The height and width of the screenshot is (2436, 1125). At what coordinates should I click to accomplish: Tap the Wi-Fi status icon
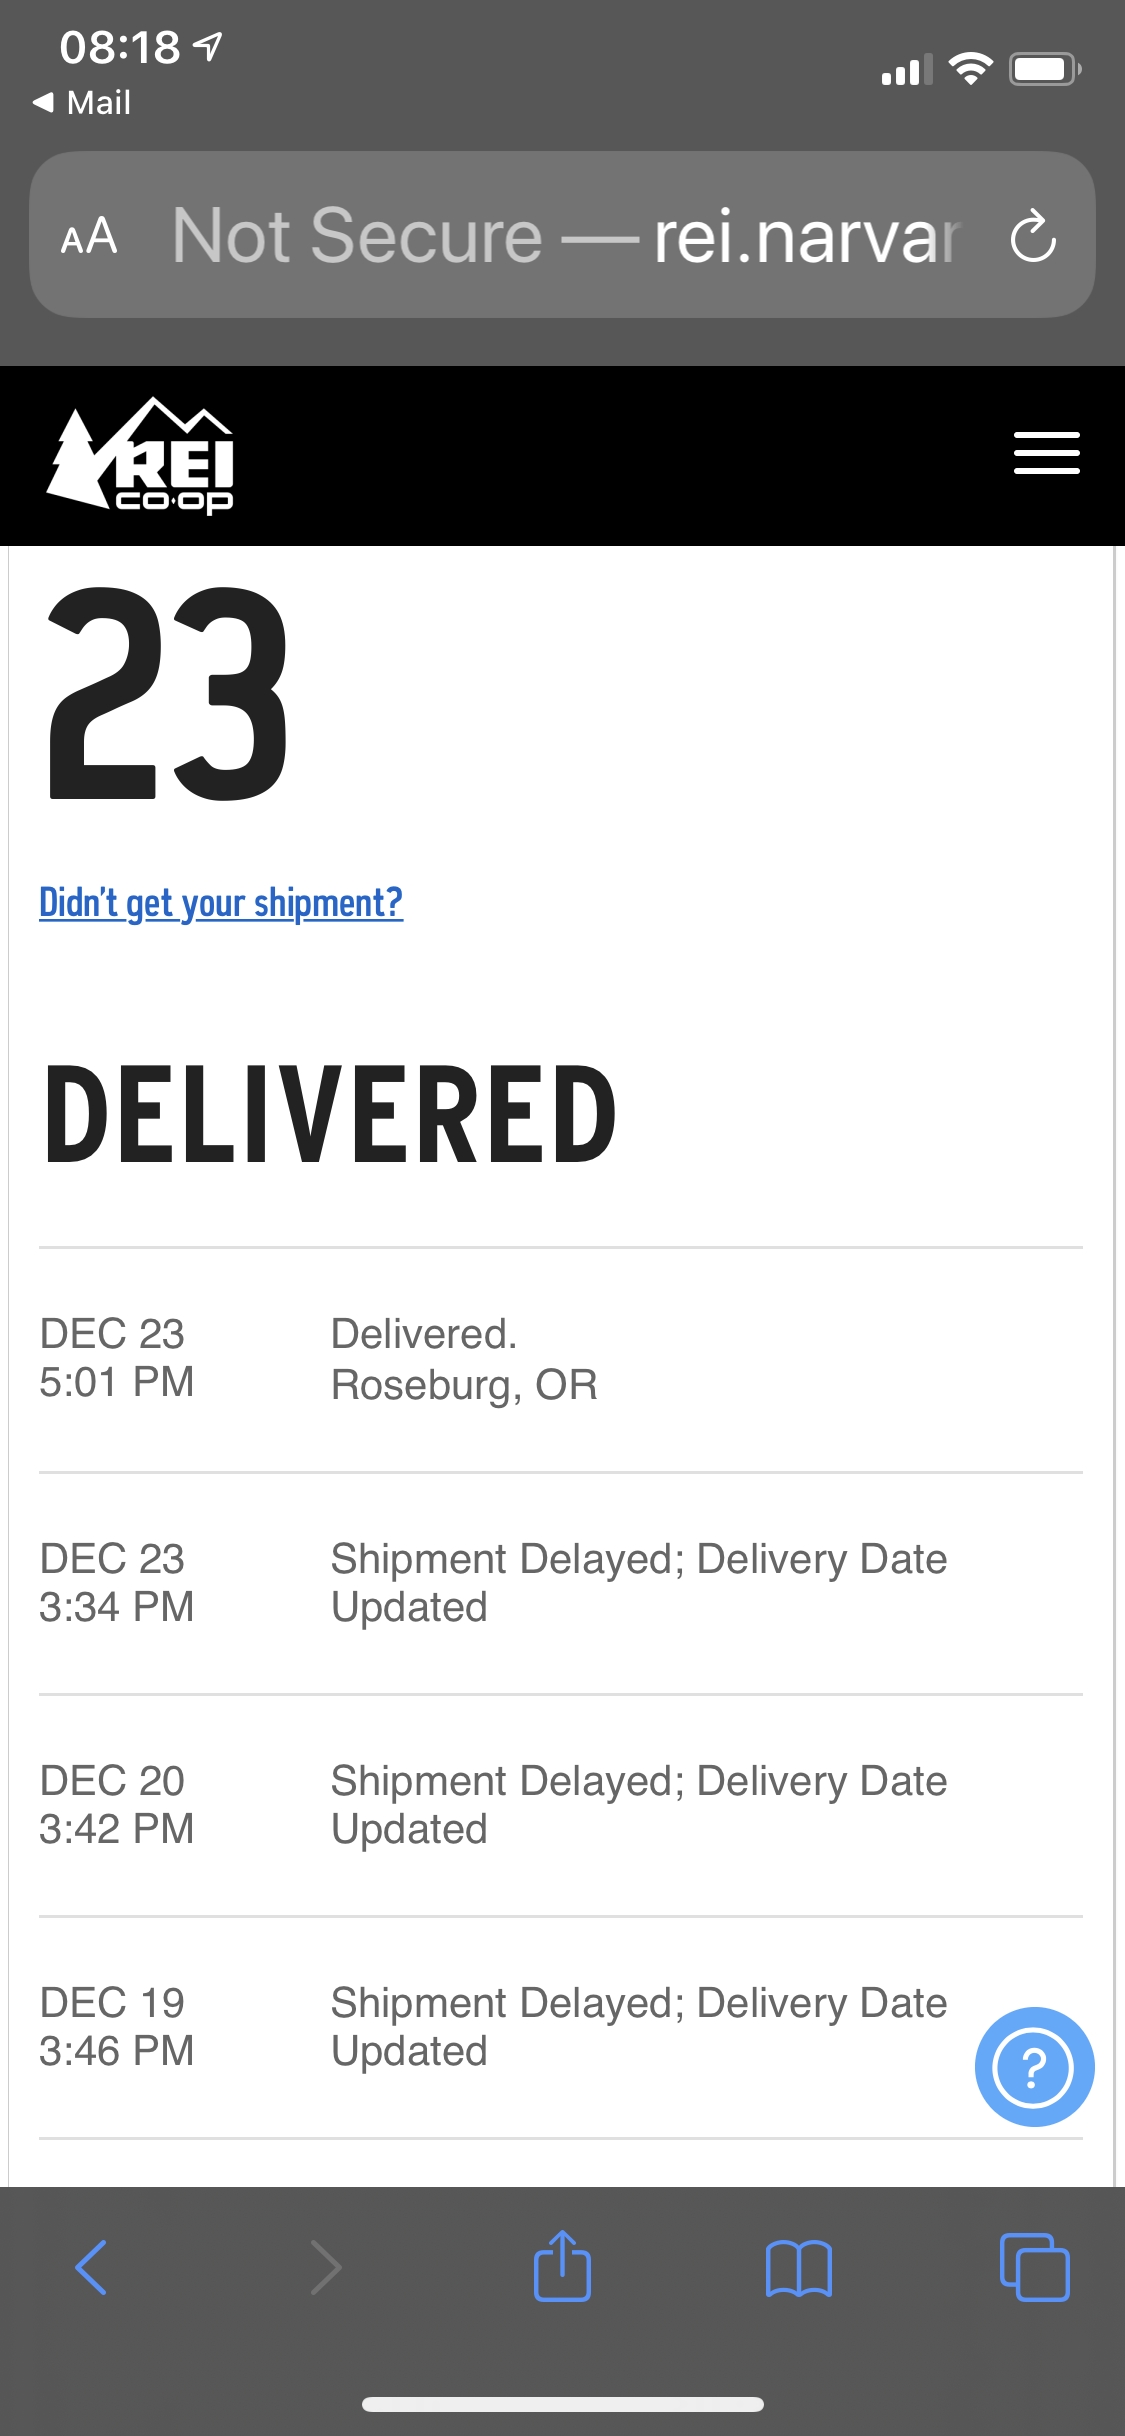pos(969,69)
